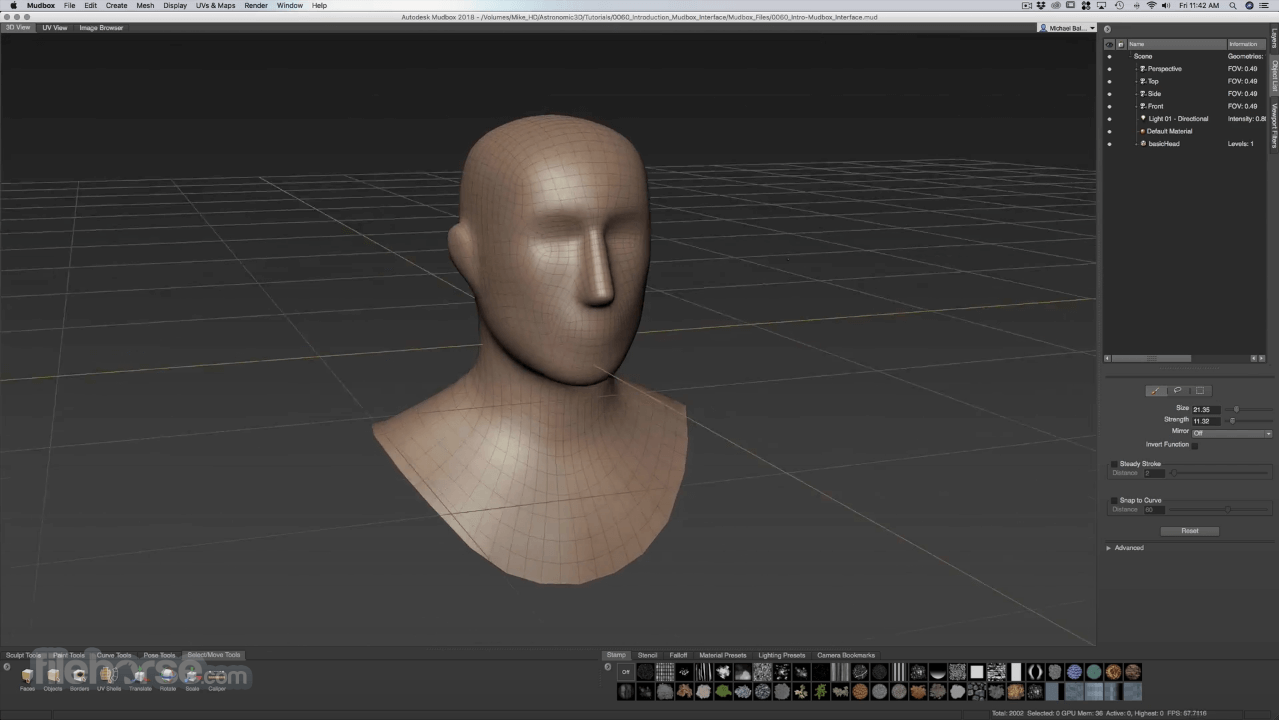The width and height of the screenshot is (1279, 720).
Task: Choose the Borders selection tool
Action: coord(79,677)
